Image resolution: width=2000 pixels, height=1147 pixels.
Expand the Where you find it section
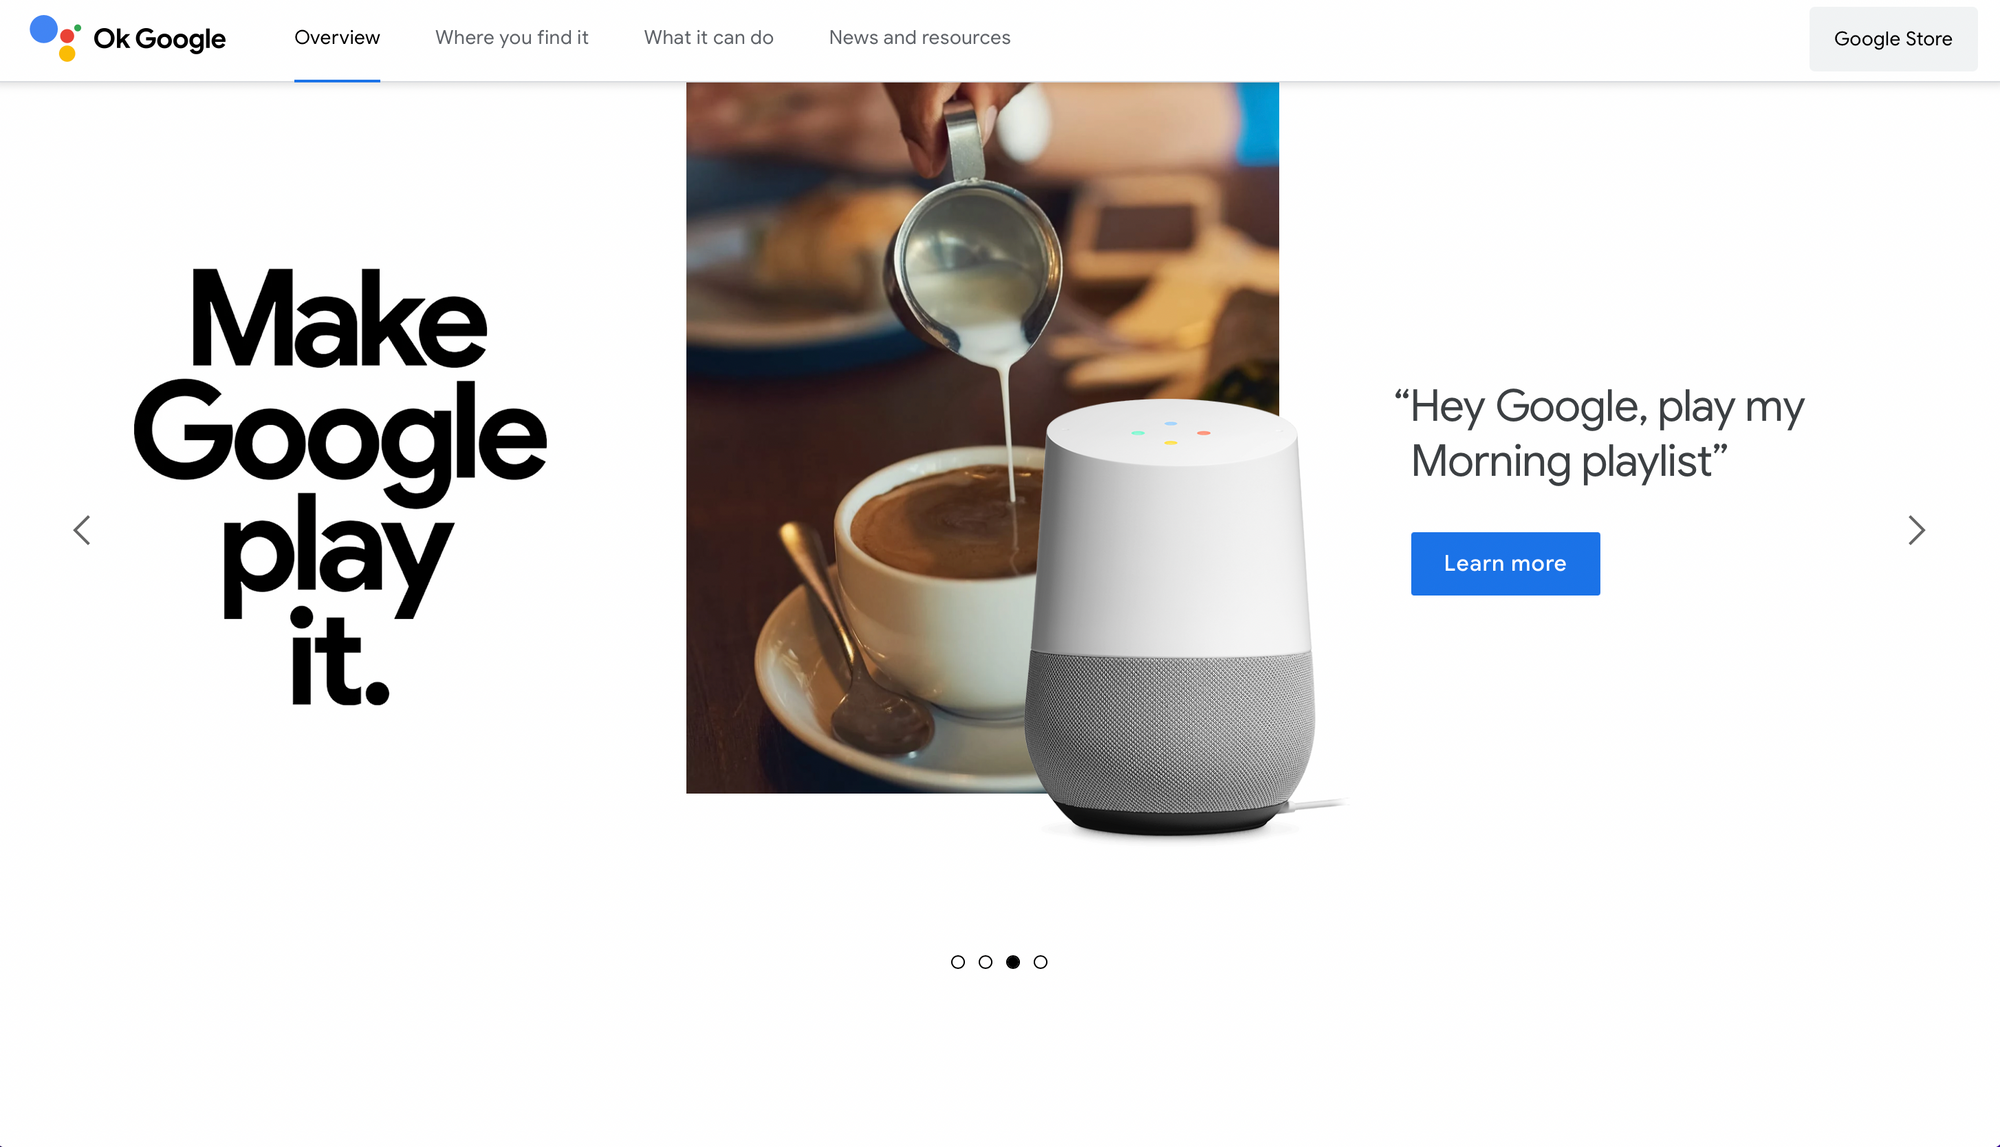point(511,37)
